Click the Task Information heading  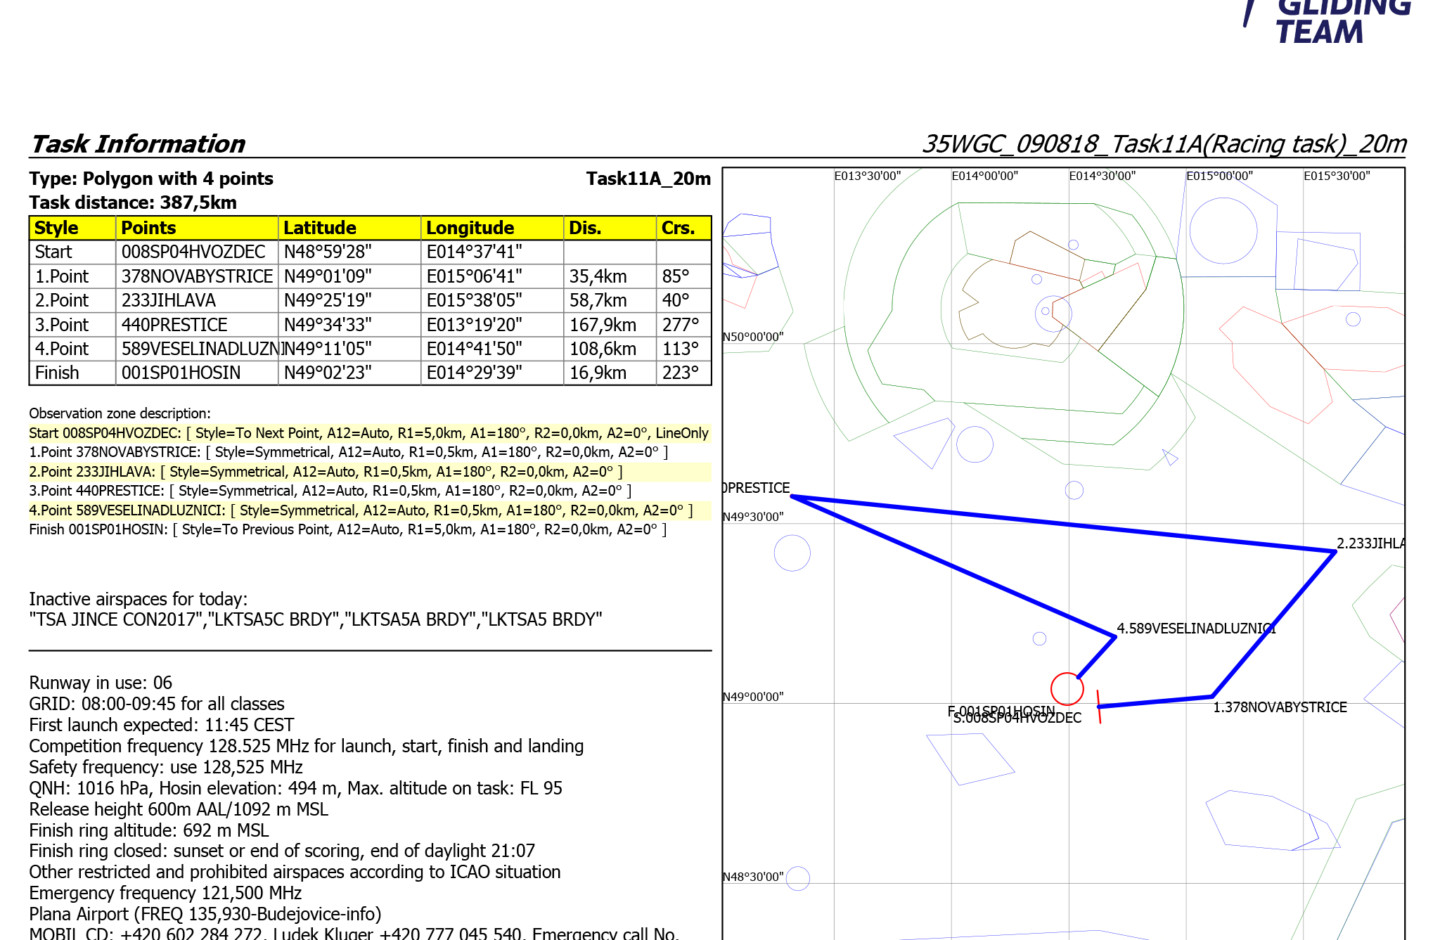coord(138,144)
